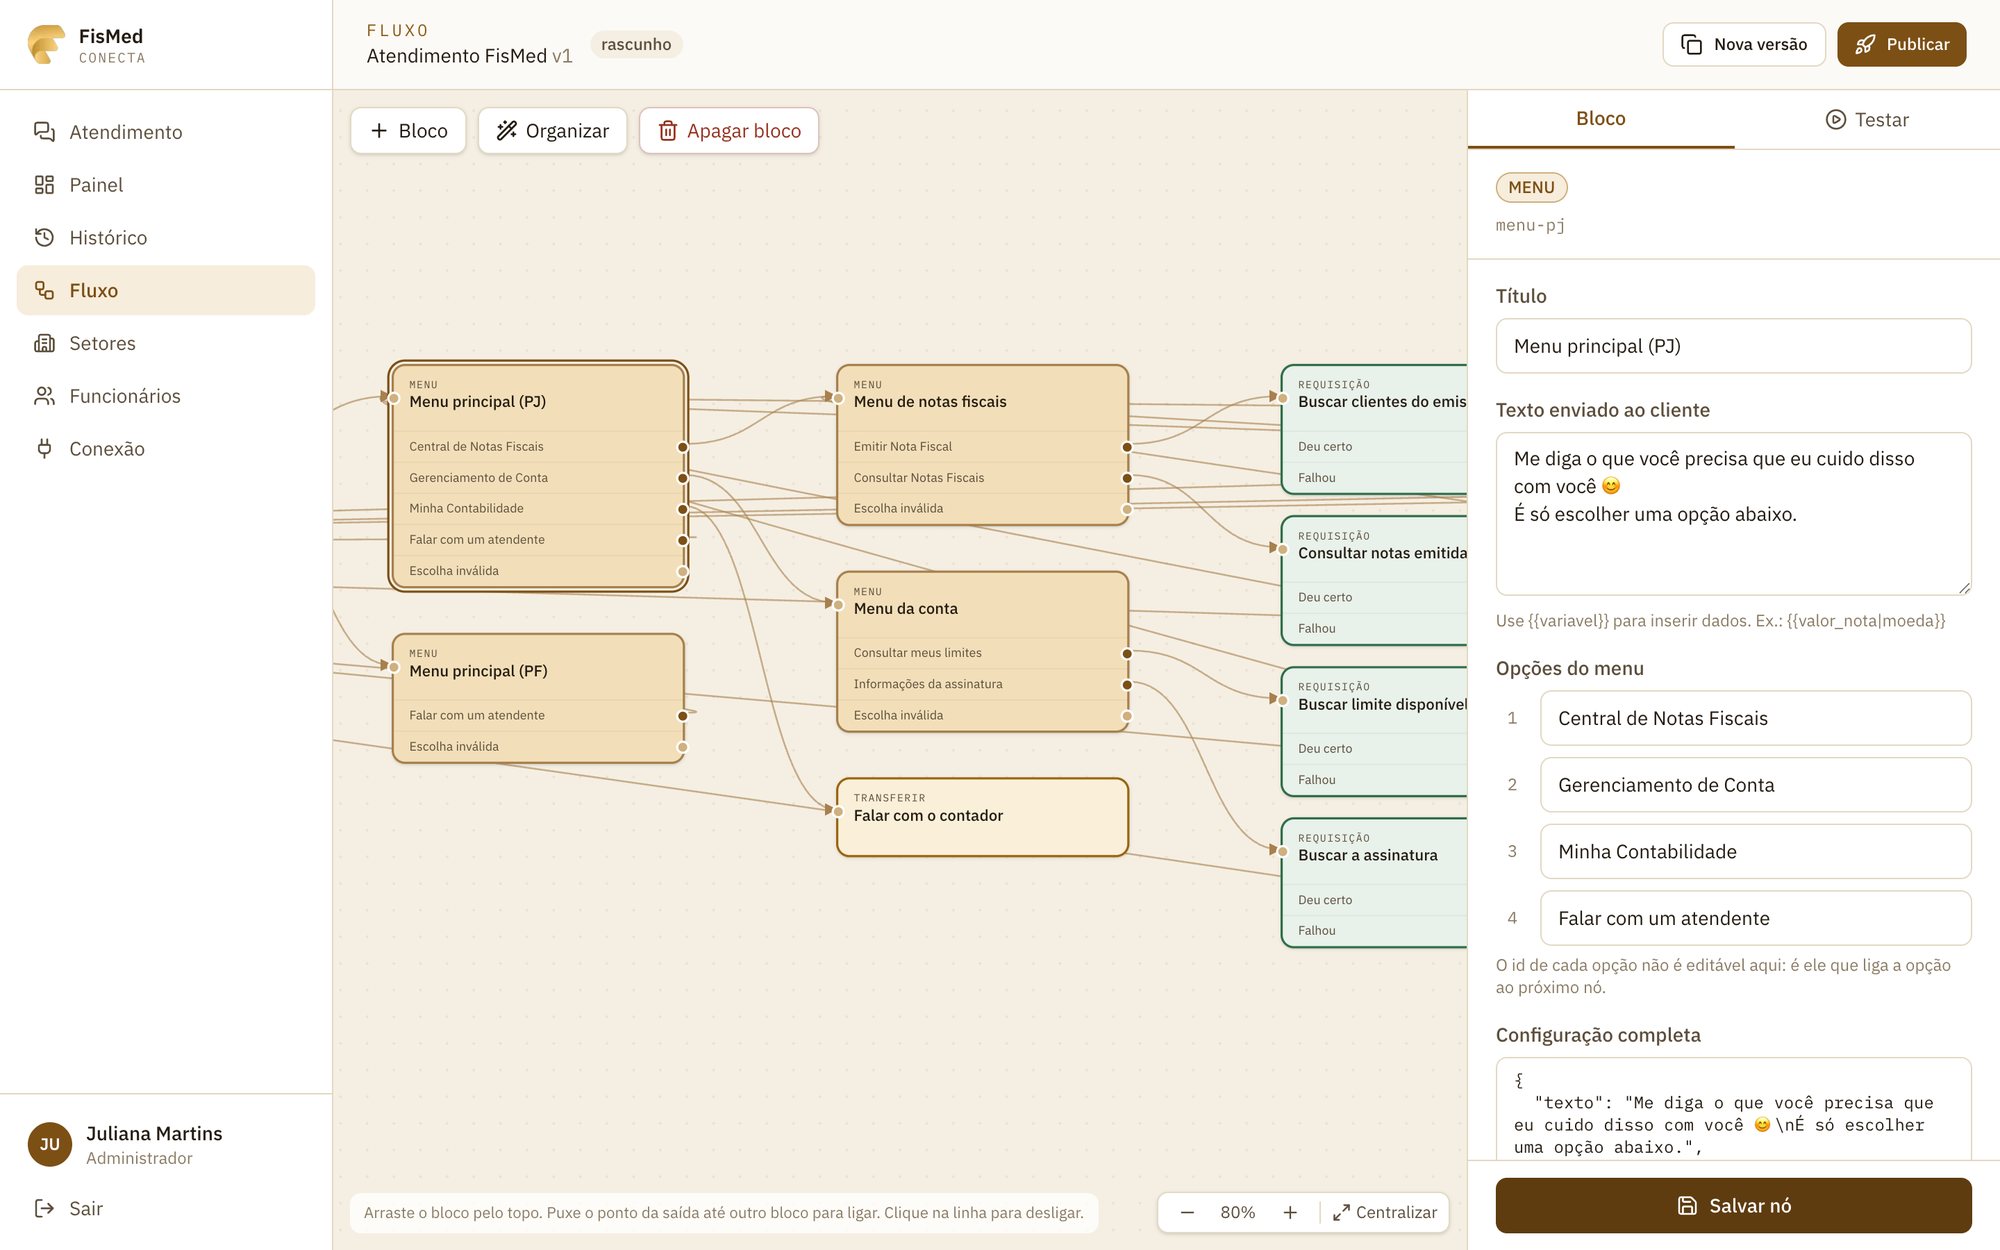2000x1250 pixels.
Task: Click Apagar bloco button
Action: click(x=729, y=131)
